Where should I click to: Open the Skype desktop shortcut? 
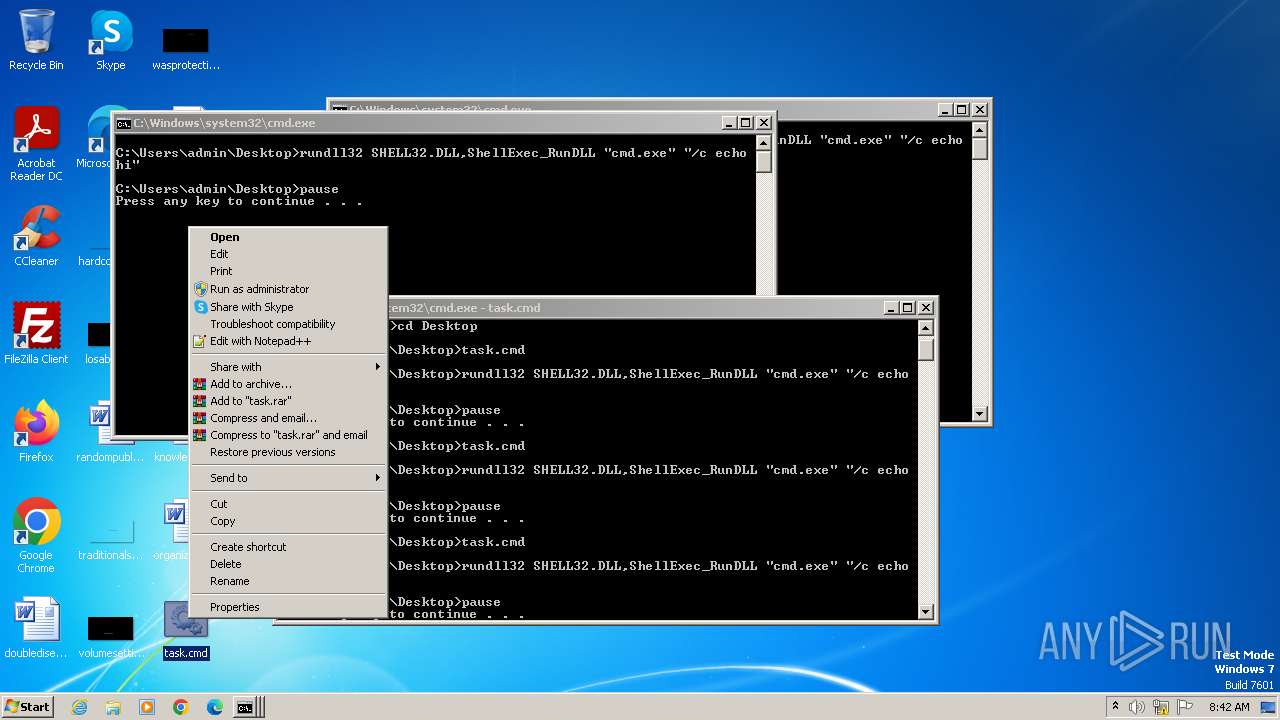[110, 41]
